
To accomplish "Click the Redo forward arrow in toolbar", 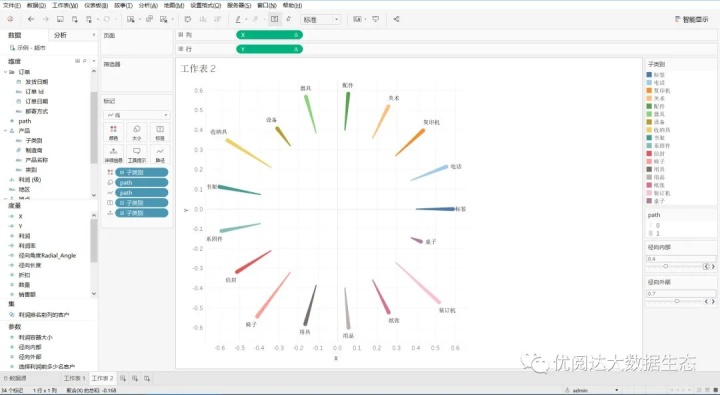I will coord(45,19).
